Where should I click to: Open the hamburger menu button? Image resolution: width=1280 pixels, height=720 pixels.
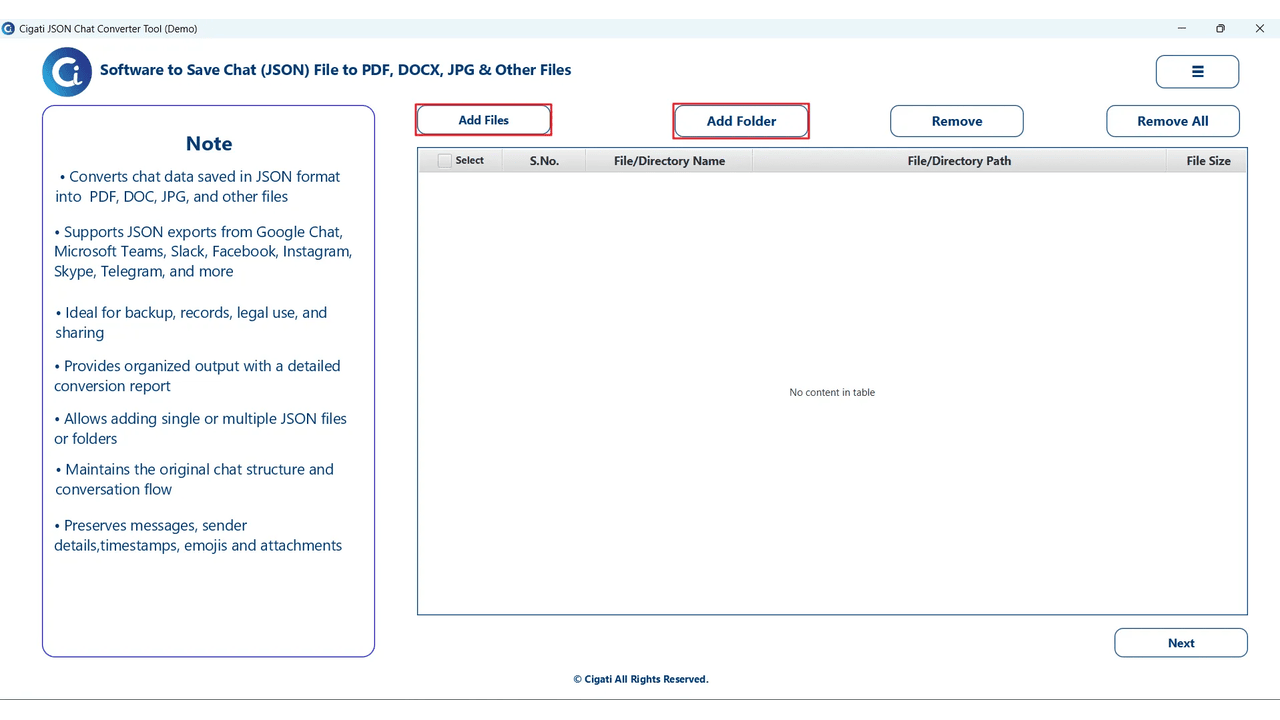(x=1197, y=72)
